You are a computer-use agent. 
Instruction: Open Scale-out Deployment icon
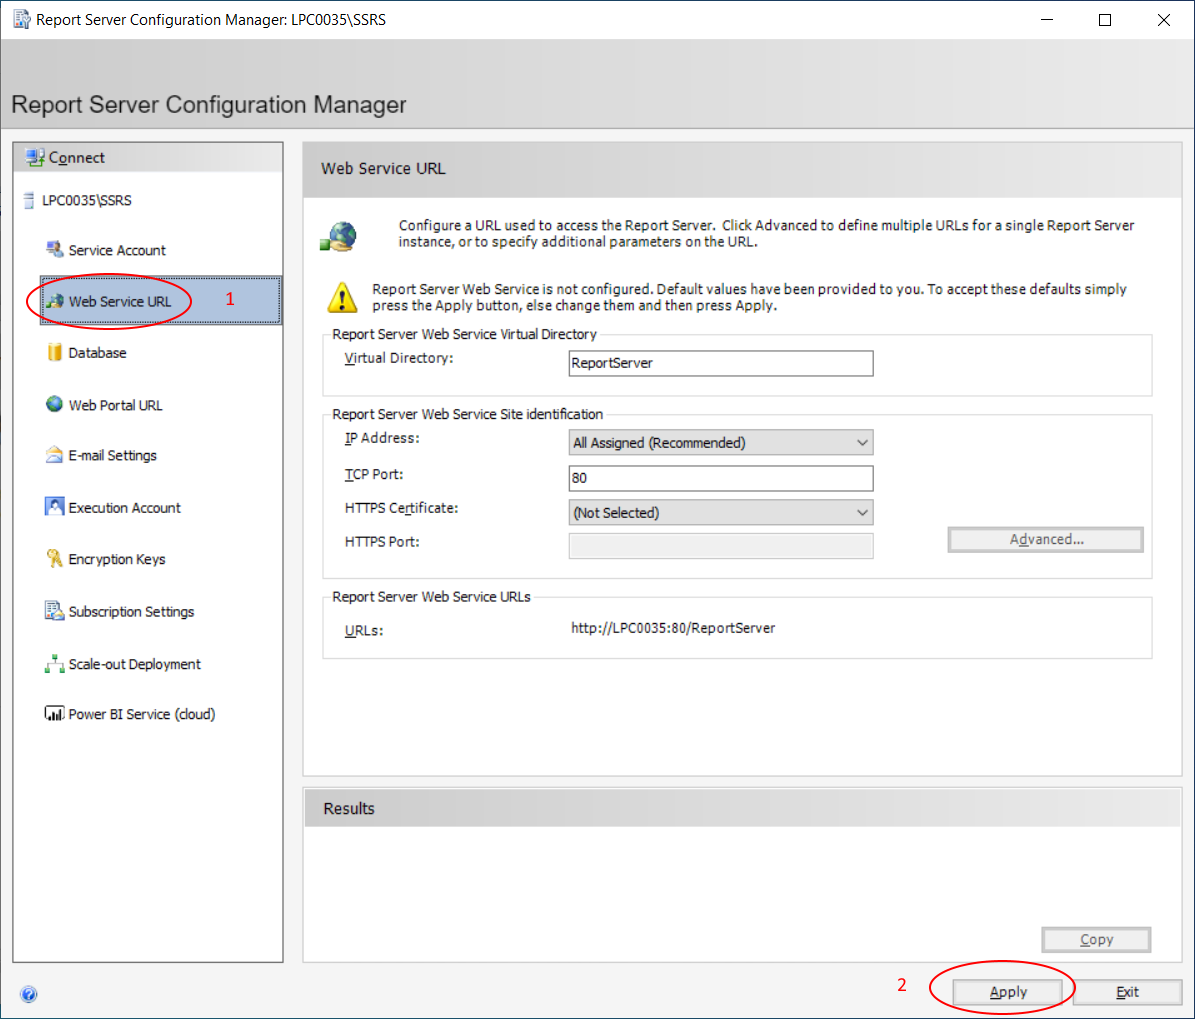55,664
